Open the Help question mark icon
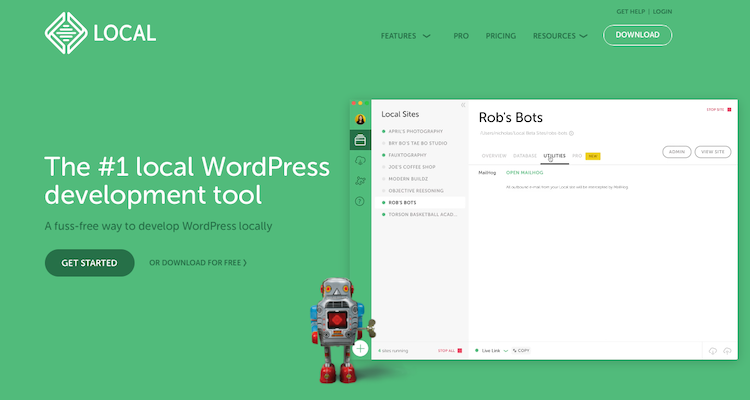Viewport: 750px width, 400px height. click(360, 201)
